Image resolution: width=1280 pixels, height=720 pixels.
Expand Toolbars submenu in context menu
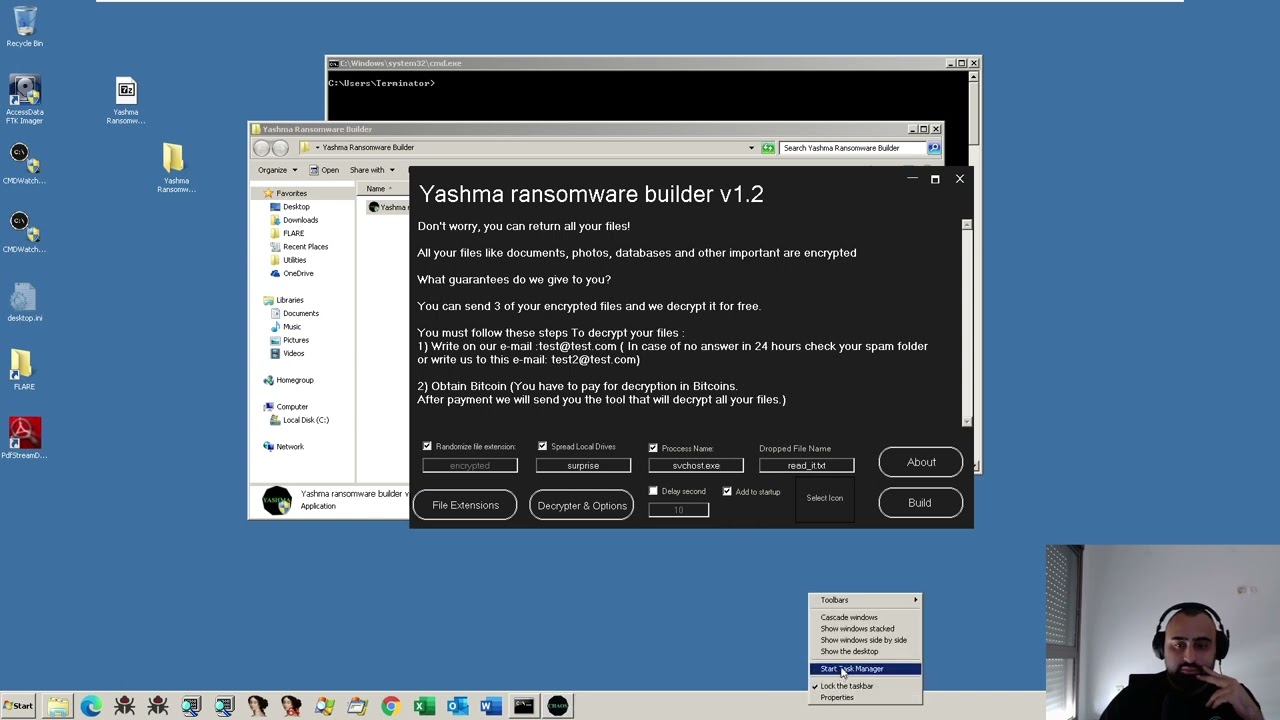point(866,600)
